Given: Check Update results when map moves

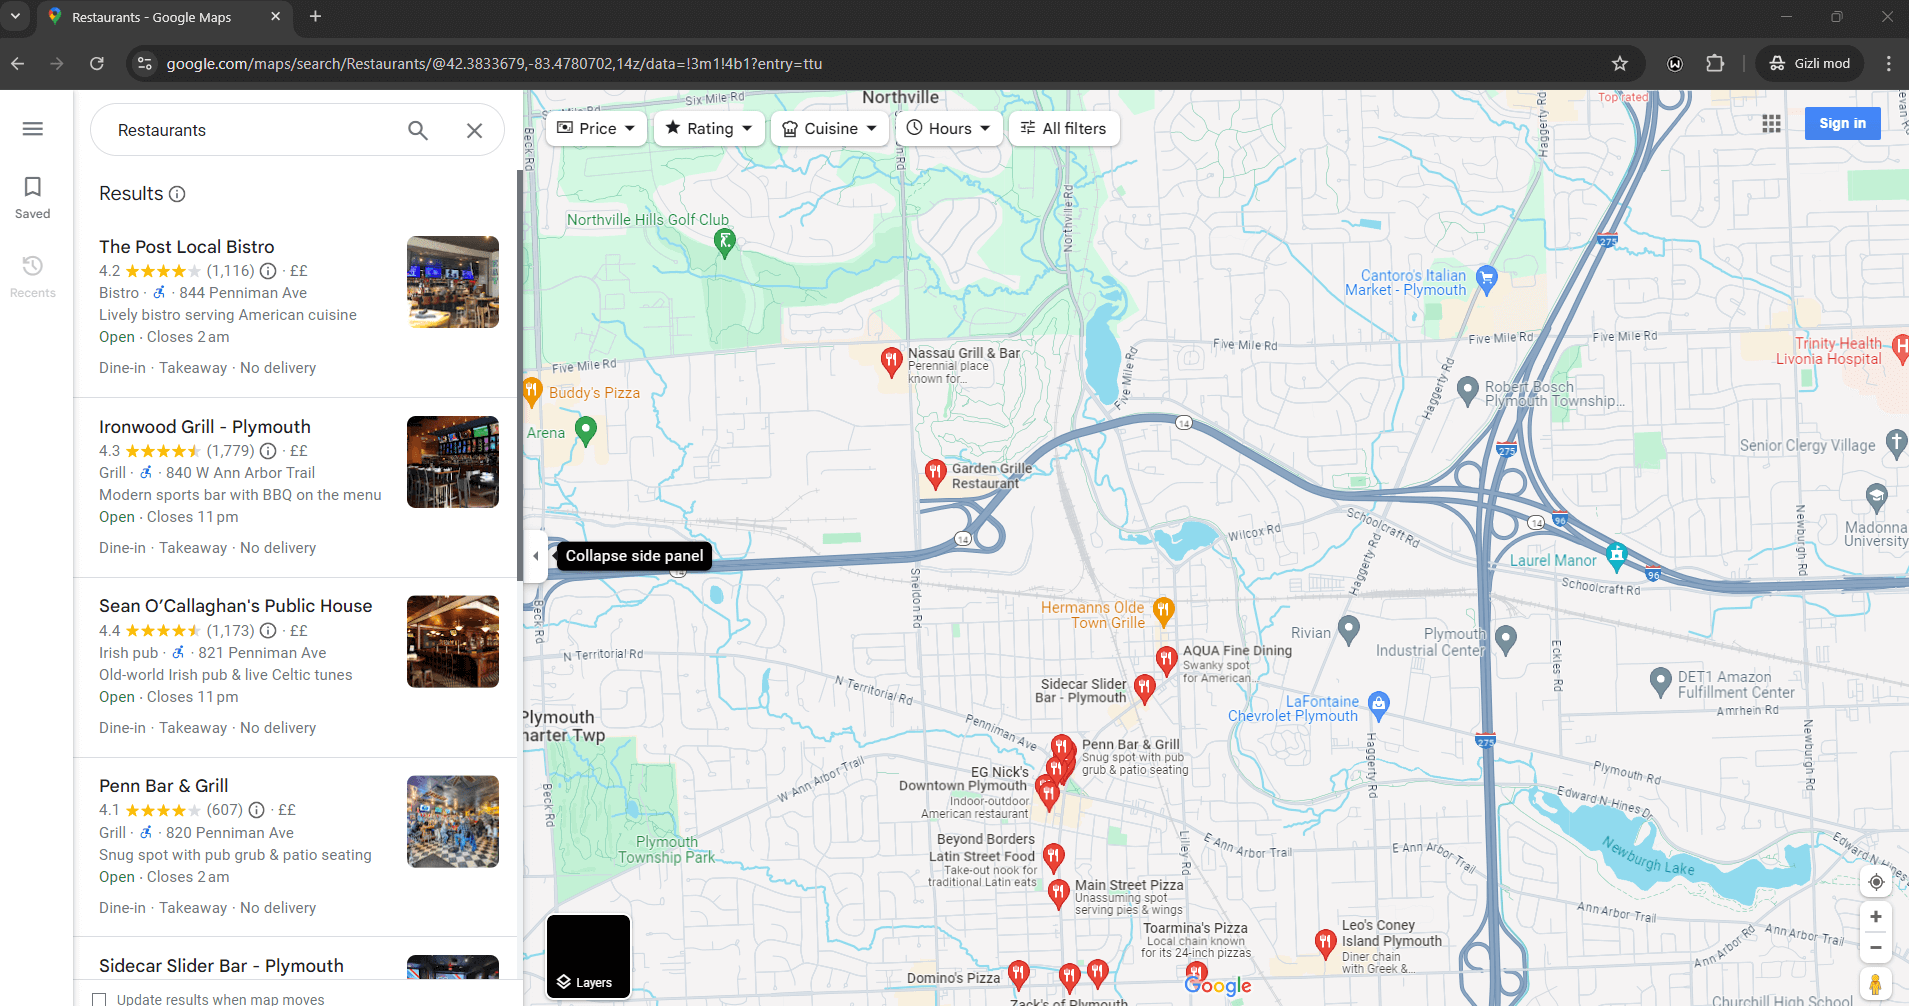Looking at the screenshot, I should (x=99, y=999).
